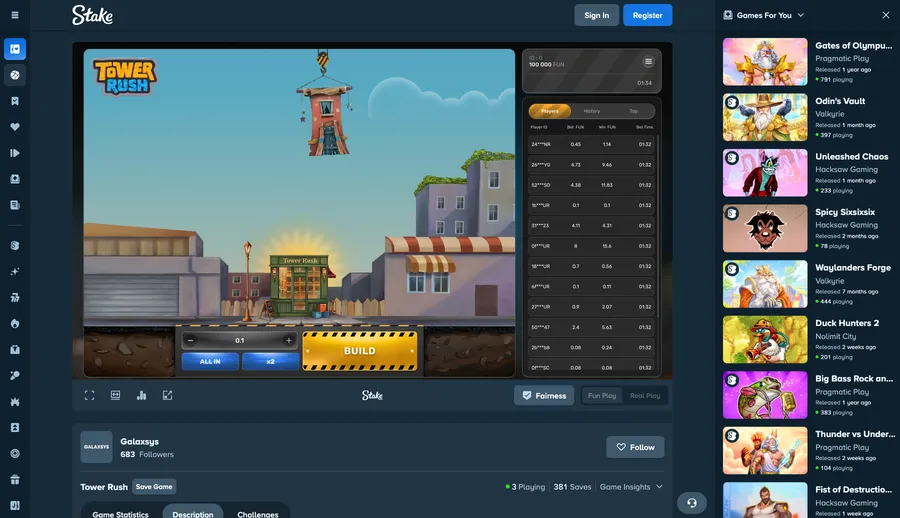The width and height of the screenshot is (900, 518).
Task: Click the Tower Rush logo in the game
Action: click(125, 77)
